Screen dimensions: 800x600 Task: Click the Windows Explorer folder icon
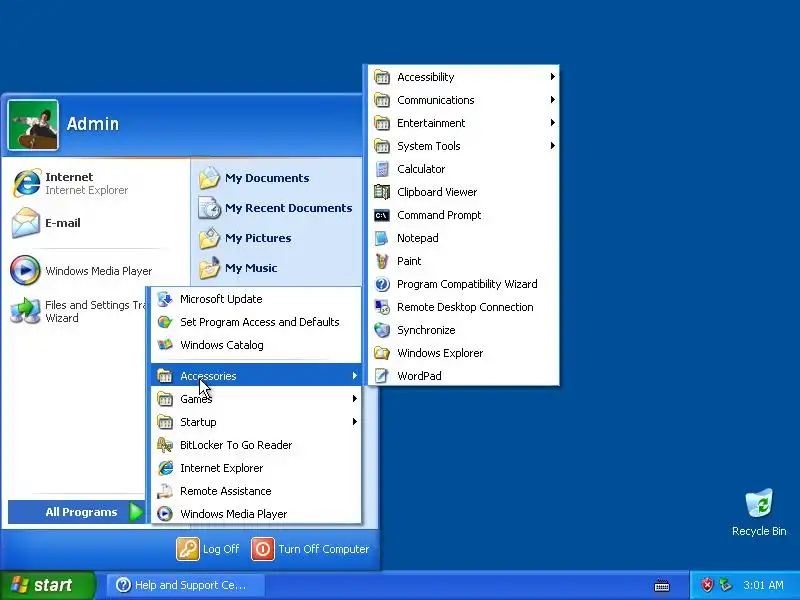[382, 353]
